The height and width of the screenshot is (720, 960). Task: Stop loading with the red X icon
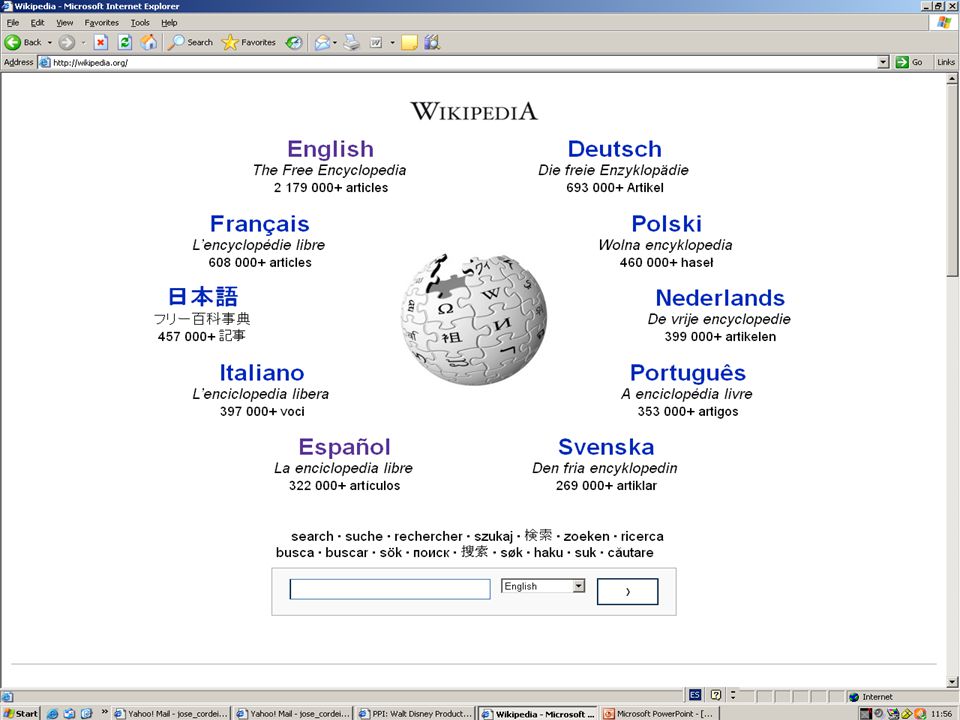(100, 42)
